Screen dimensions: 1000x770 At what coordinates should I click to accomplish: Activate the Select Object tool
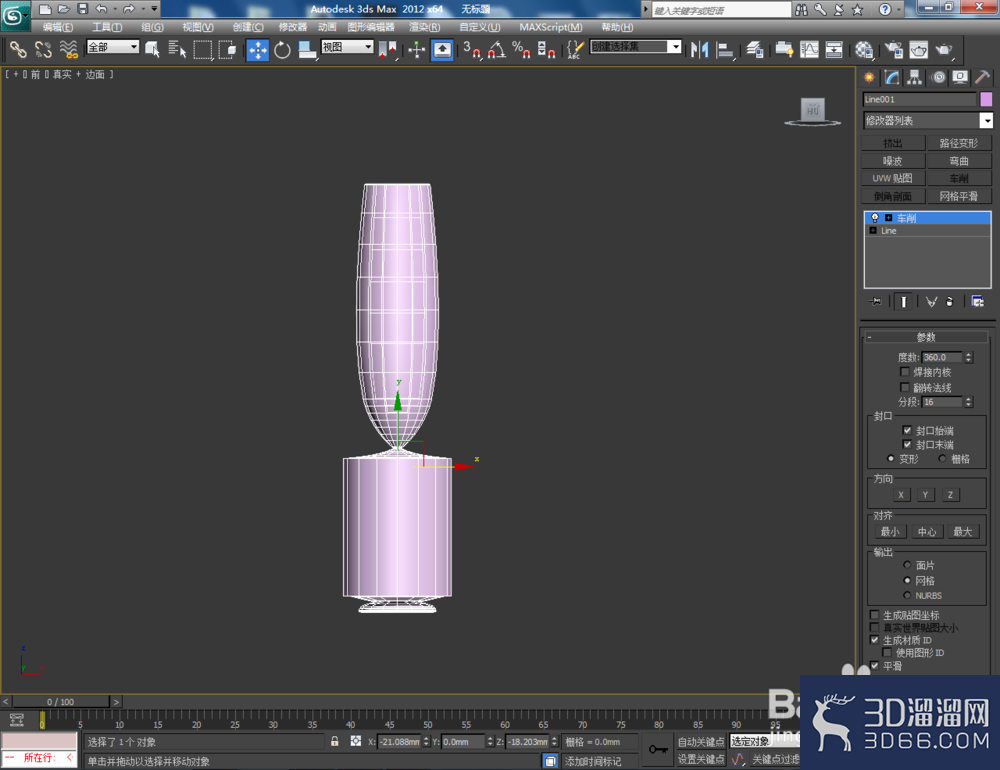click(152, 49)
